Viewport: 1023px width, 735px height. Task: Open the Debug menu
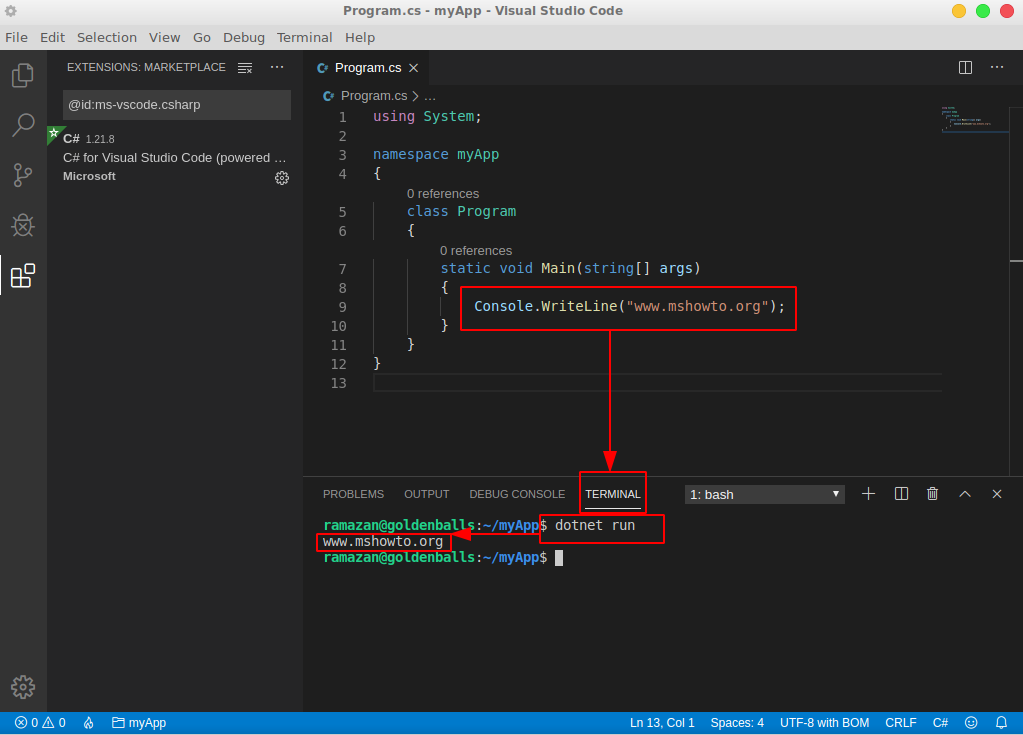tap(244, 37)
